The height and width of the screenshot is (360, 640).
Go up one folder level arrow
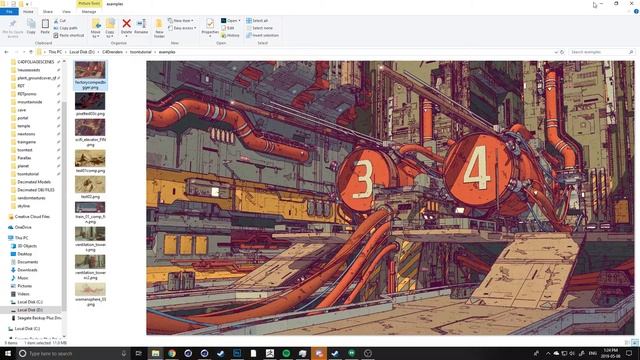(x=31, y=52)
